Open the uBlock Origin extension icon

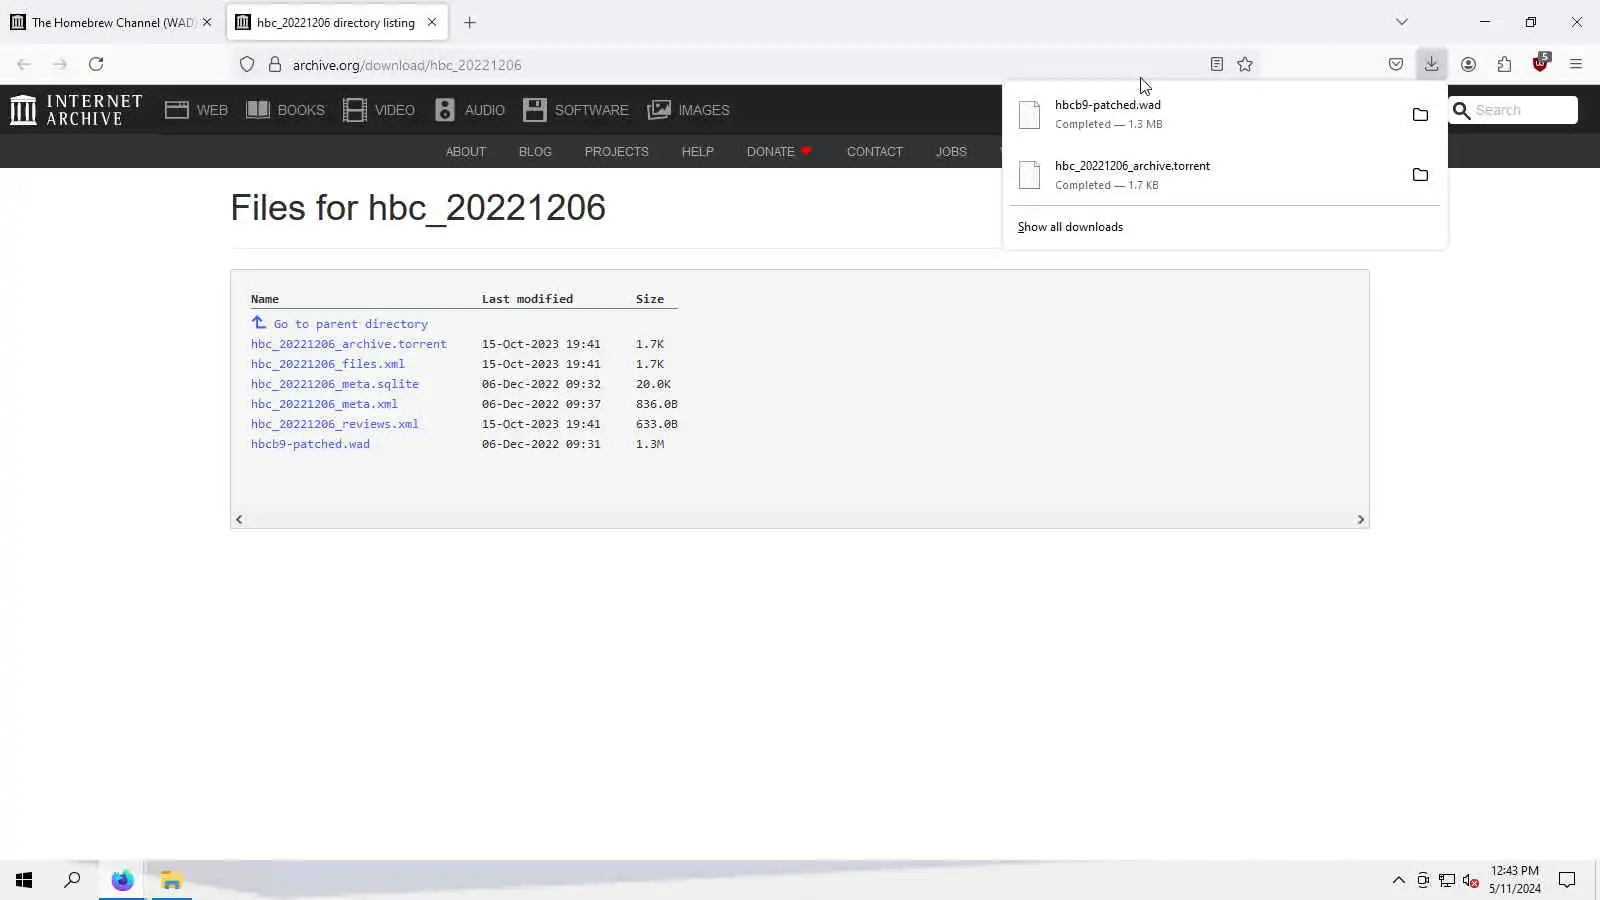tap(1540, 64)
